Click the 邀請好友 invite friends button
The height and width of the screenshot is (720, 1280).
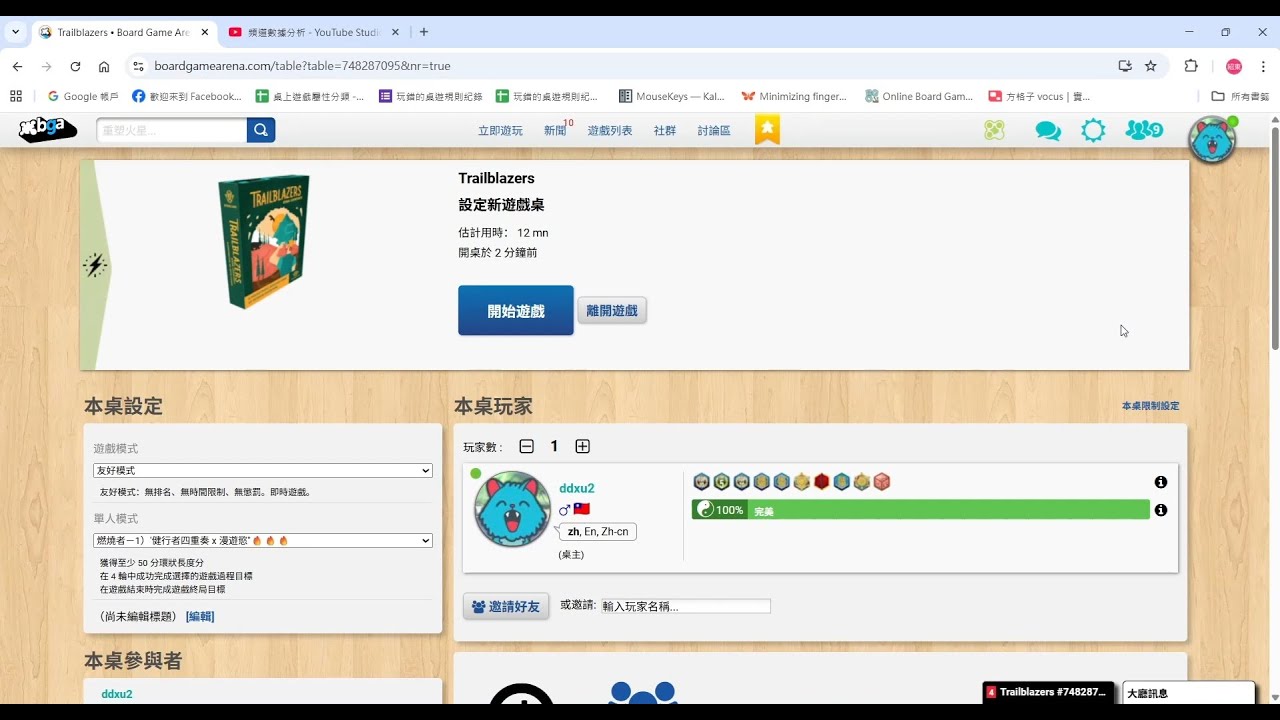point(506,606)
